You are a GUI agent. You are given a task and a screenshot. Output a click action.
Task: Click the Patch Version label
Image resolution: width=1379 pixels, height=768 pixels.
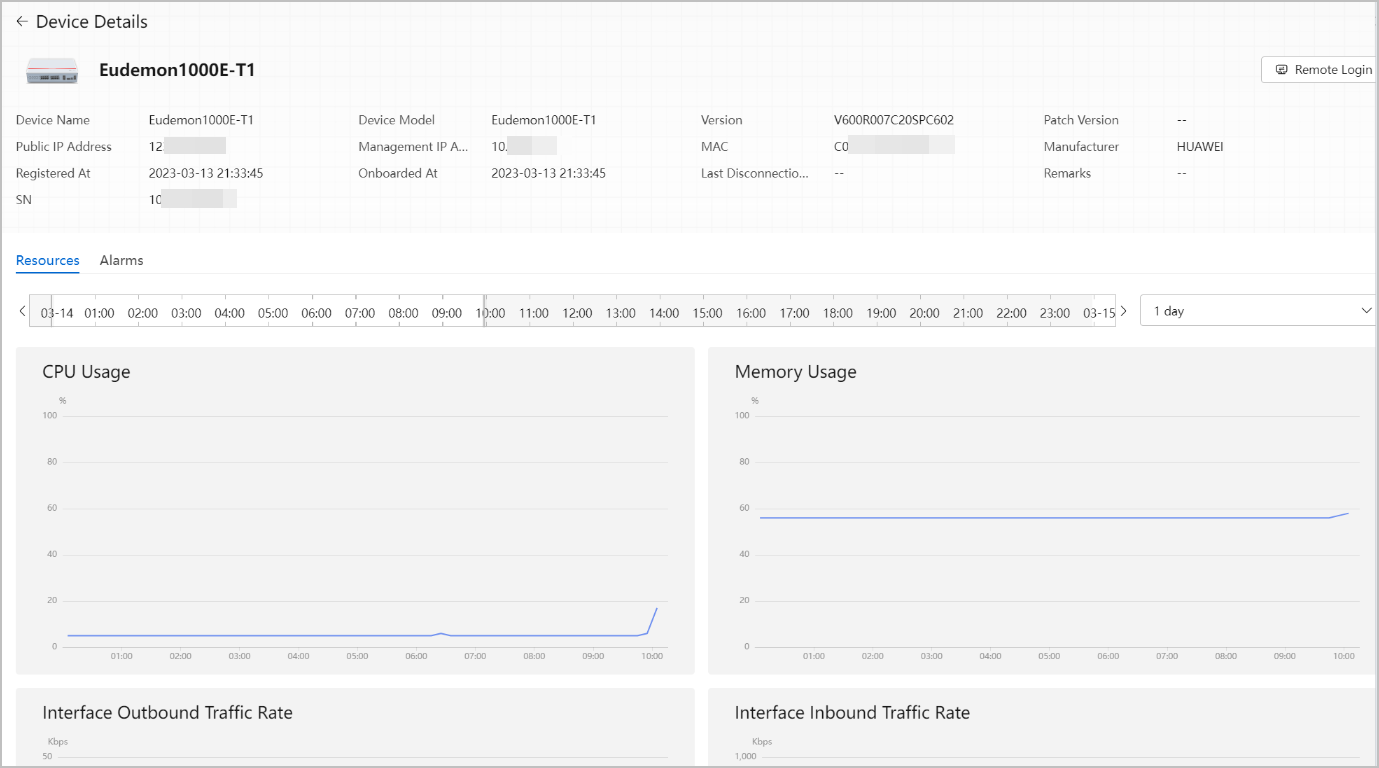(1081, 120)
